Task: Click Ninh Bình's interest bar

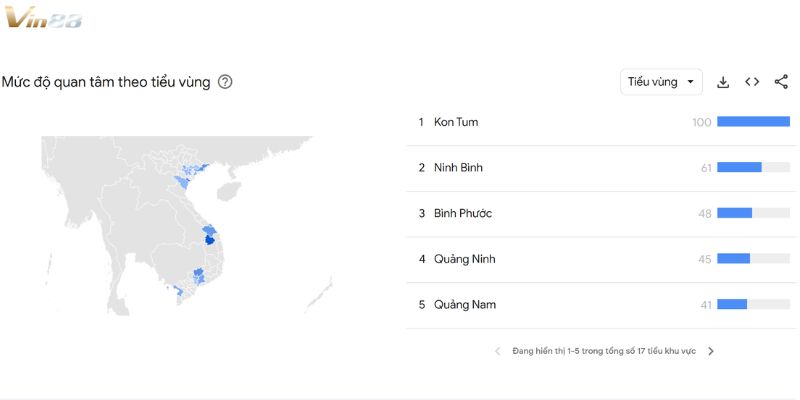Action: pyautogui.click(x=739, y=167)
